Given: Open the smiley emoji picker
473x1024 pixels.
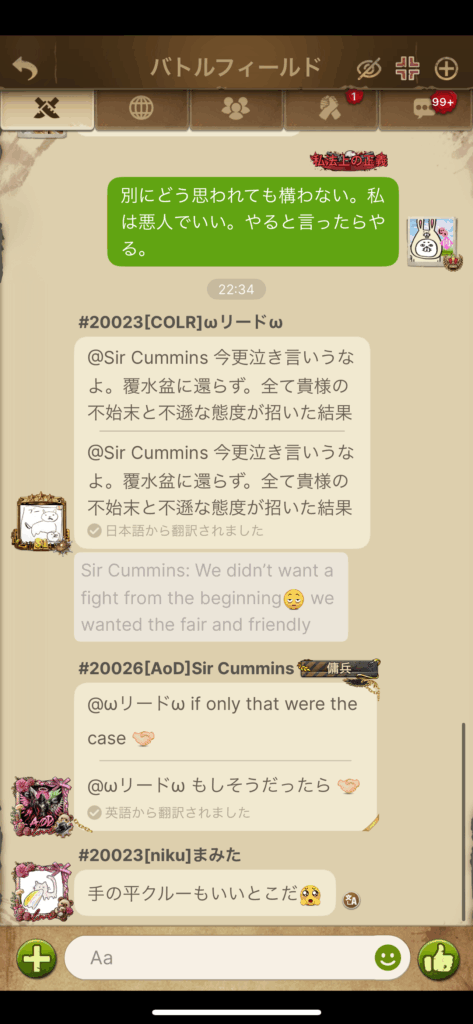Looking at the screenshot, I should [387, 958].
